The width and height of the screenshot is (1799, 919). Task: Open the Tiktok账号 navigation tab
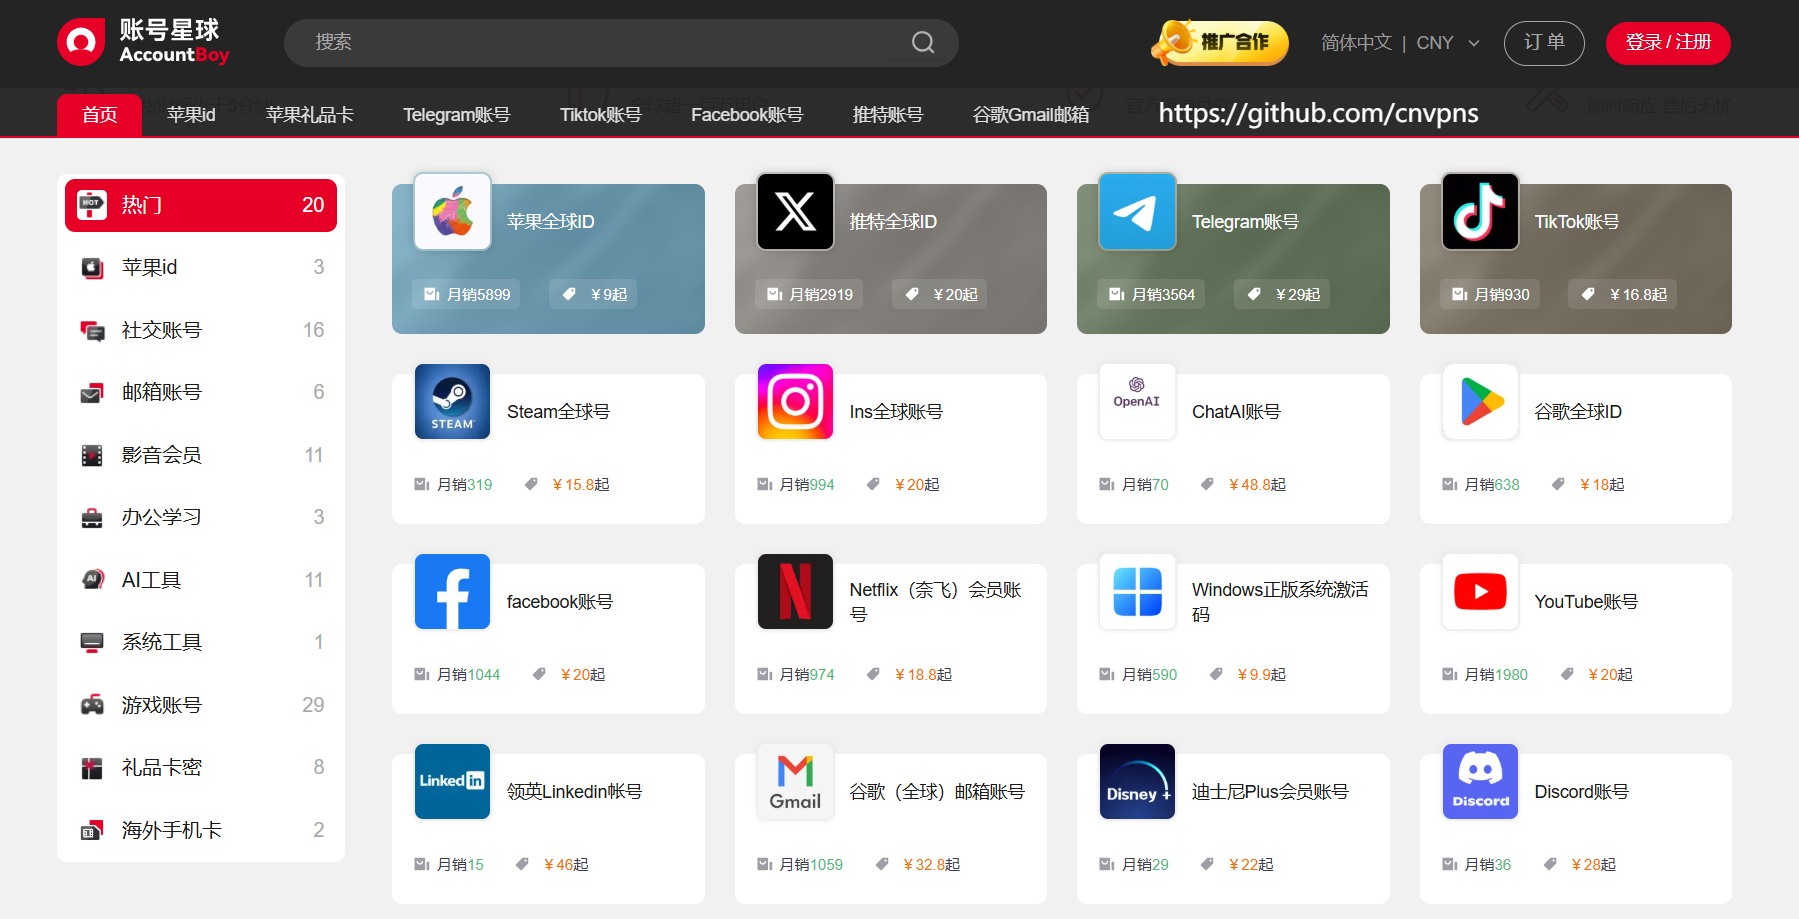point(600,115)
